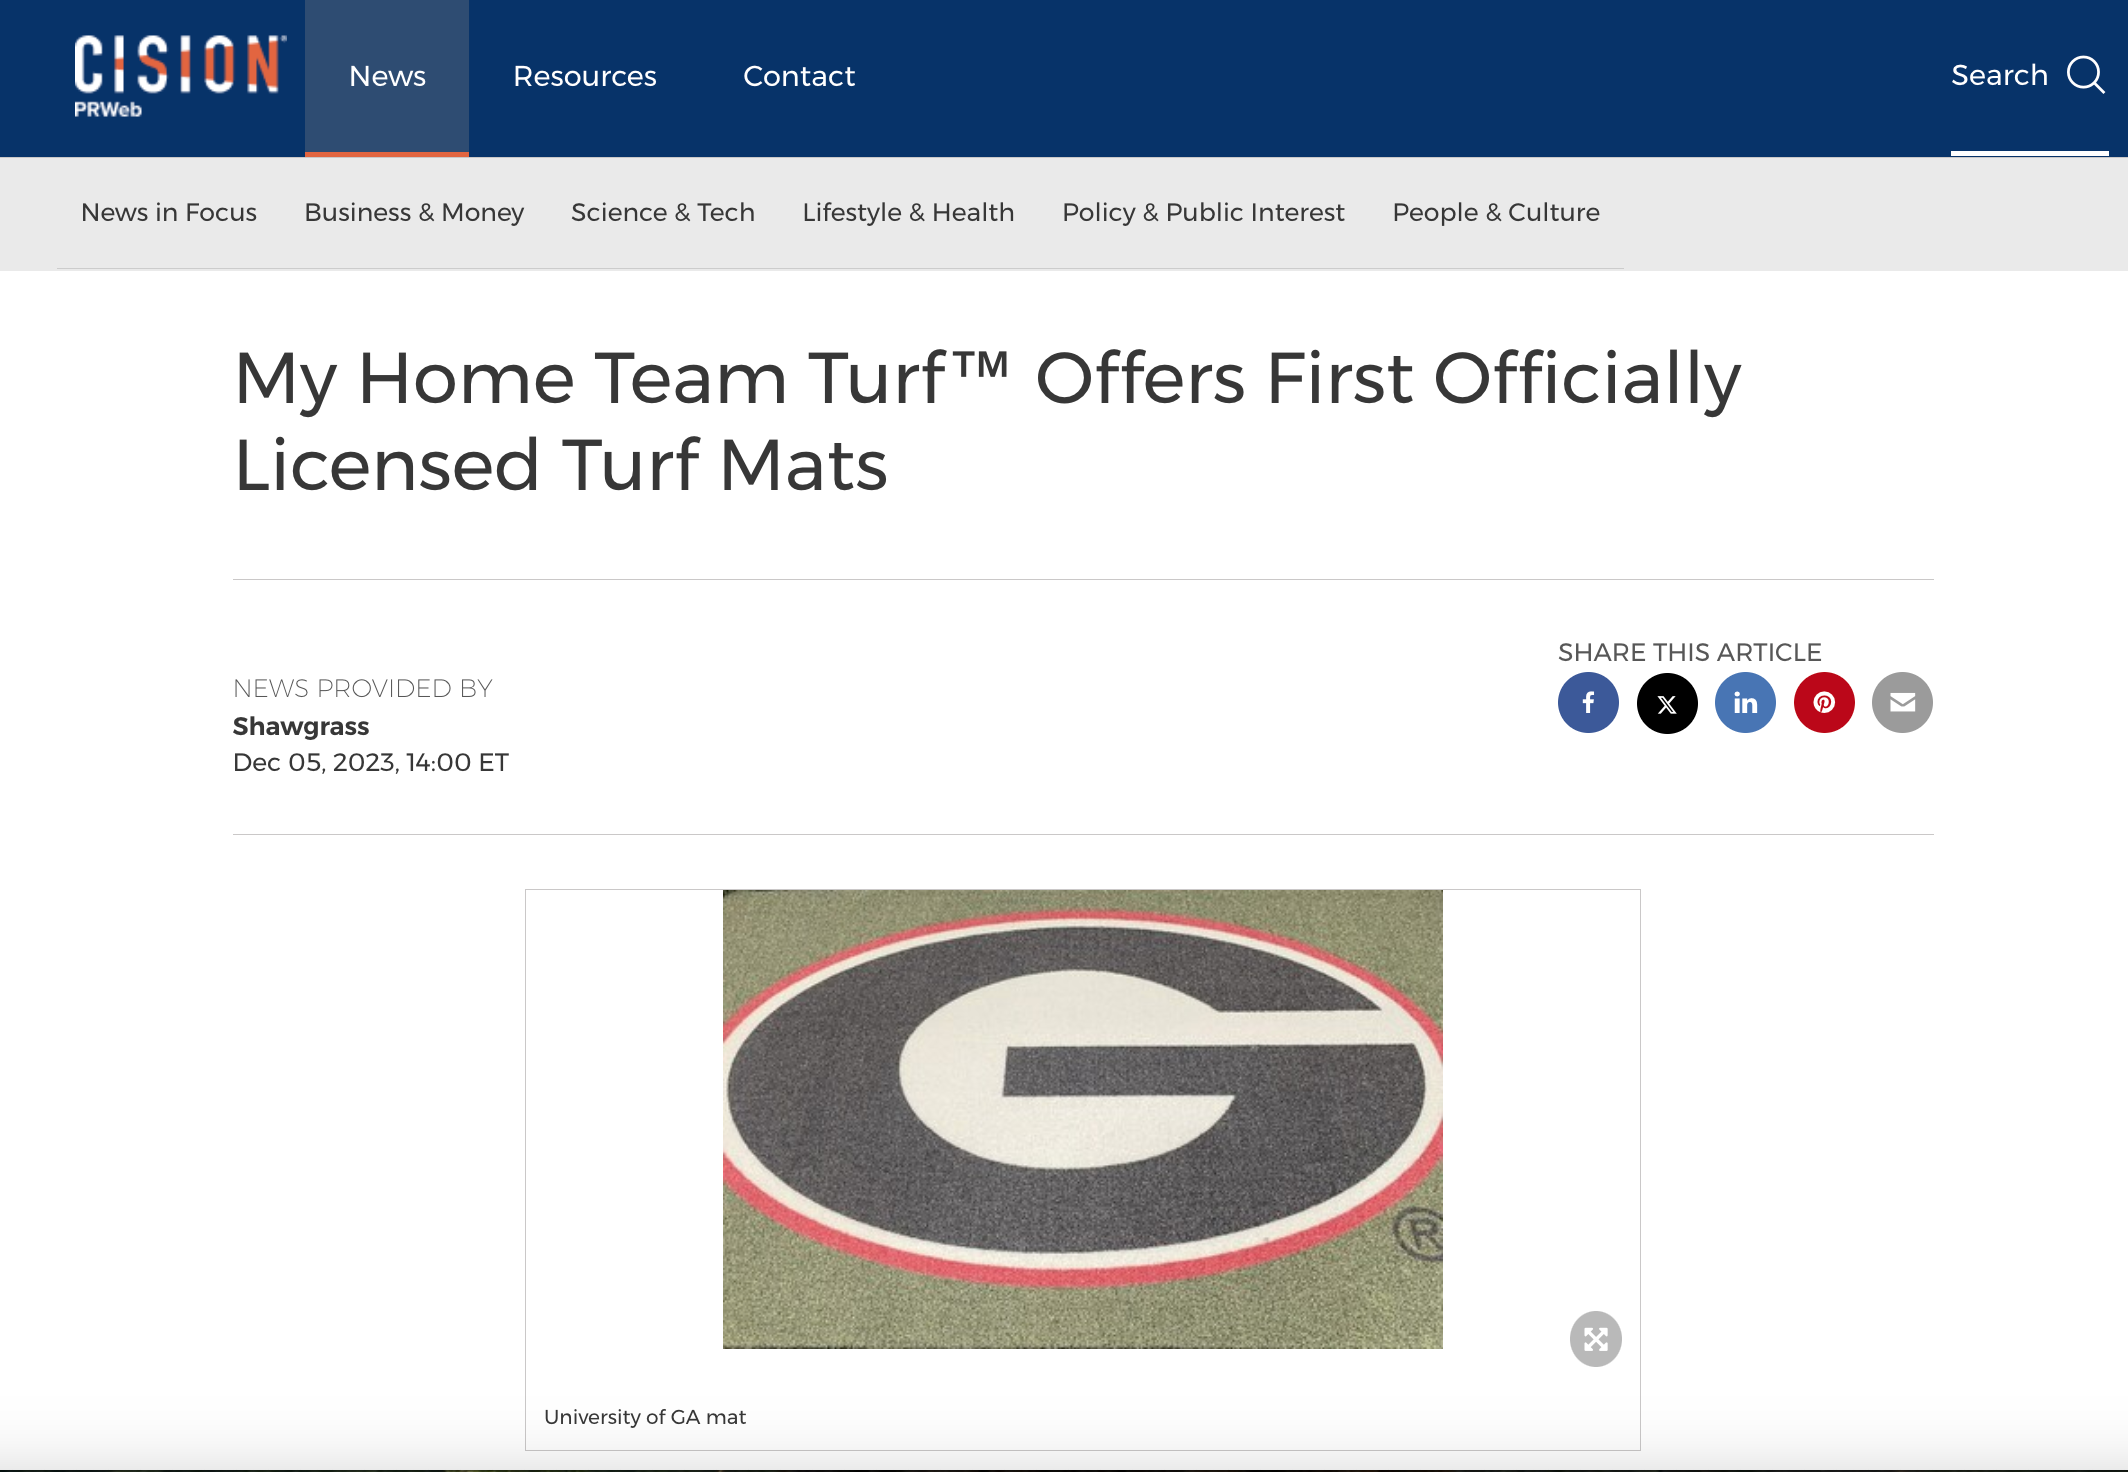Pin the article to Pinterest
The image size is (2128, 1472).
1824,703
